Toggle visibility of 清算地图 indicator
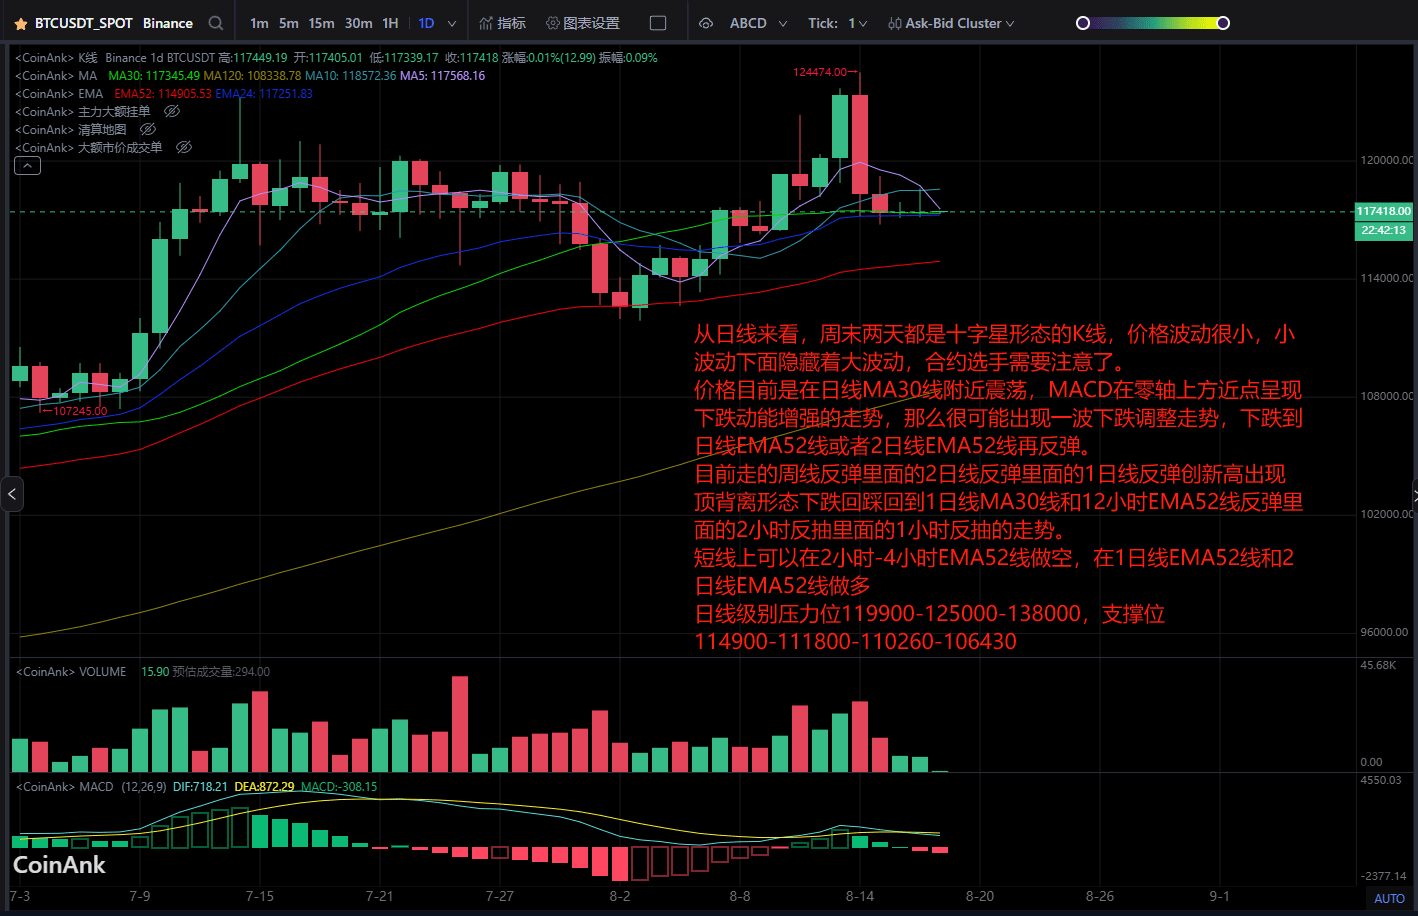Viewport: 1418px width, 916px height. coord(148,129)
